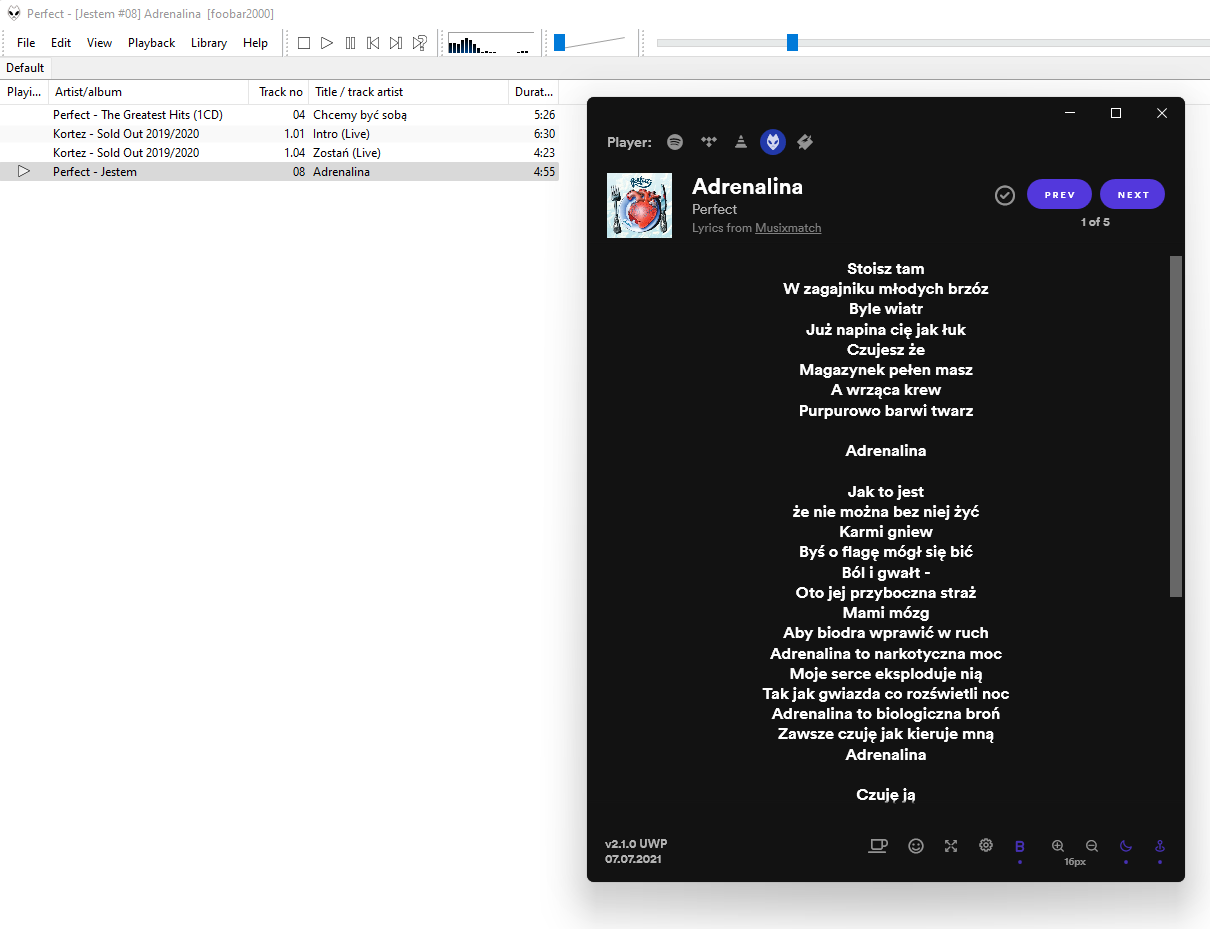
Task: Open the Help menu
Action: click(255, 43)
